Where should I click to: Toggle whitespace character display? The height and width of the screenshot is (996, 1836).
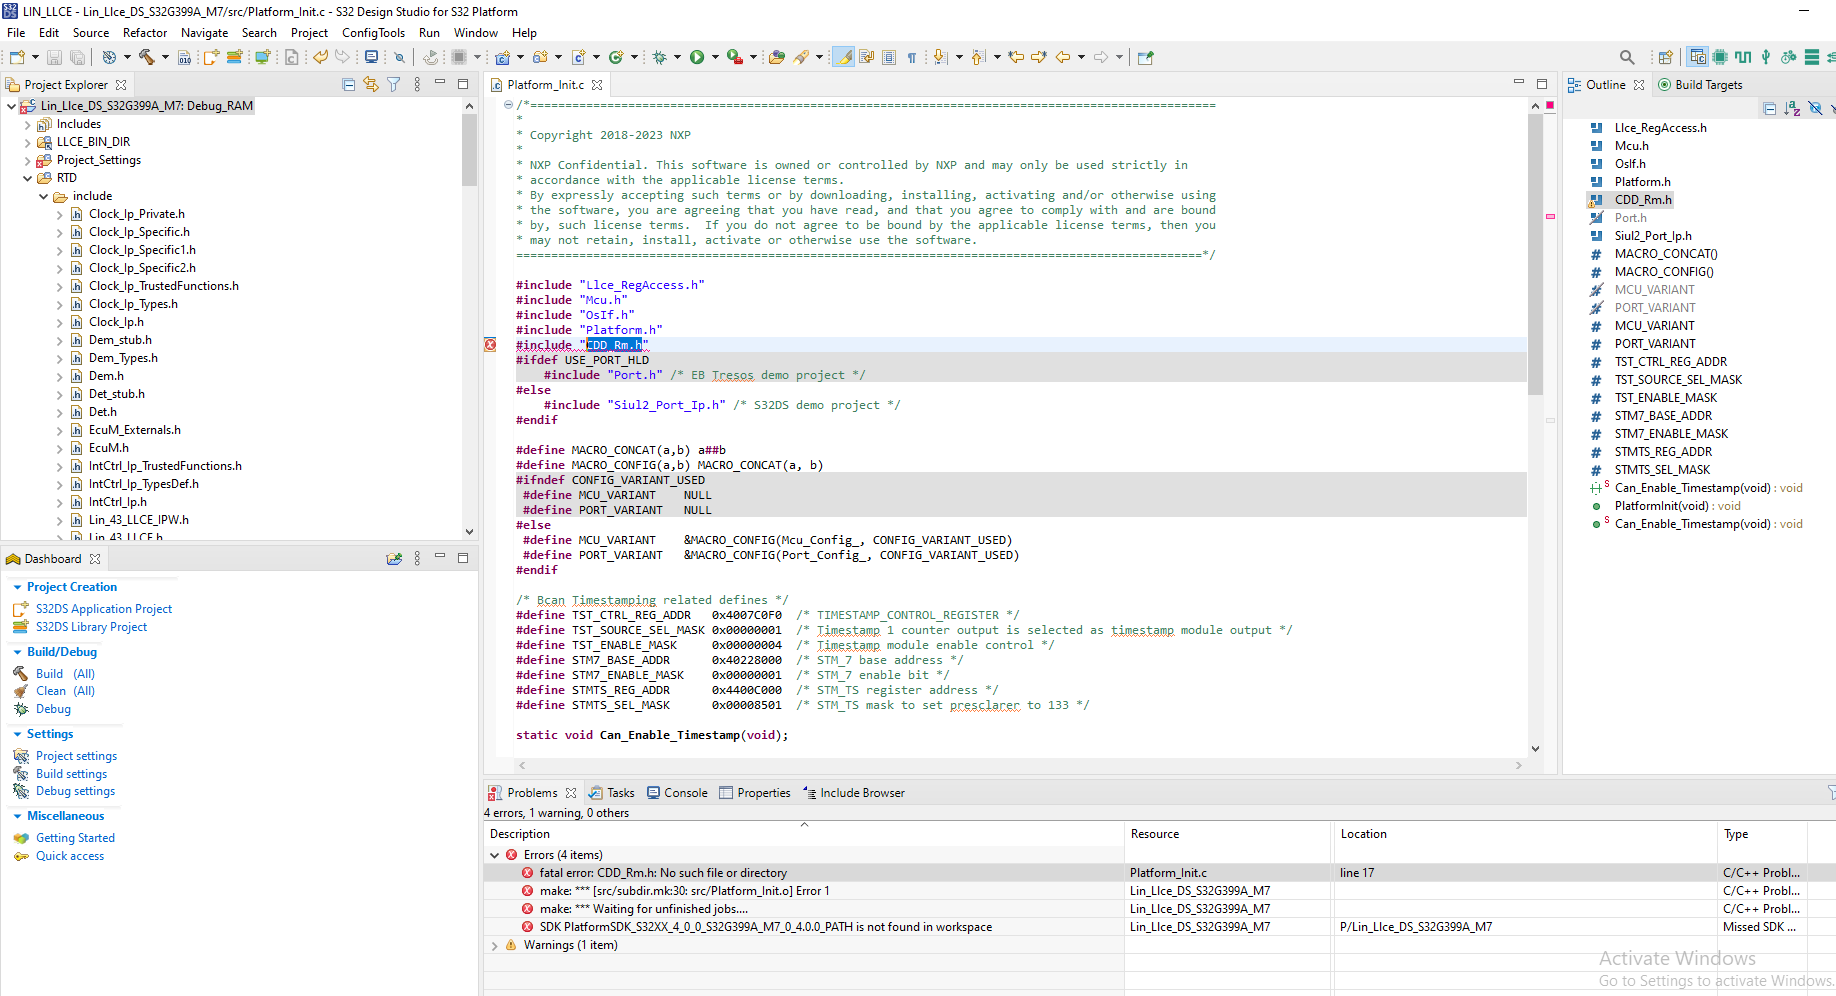click(912, 58)
